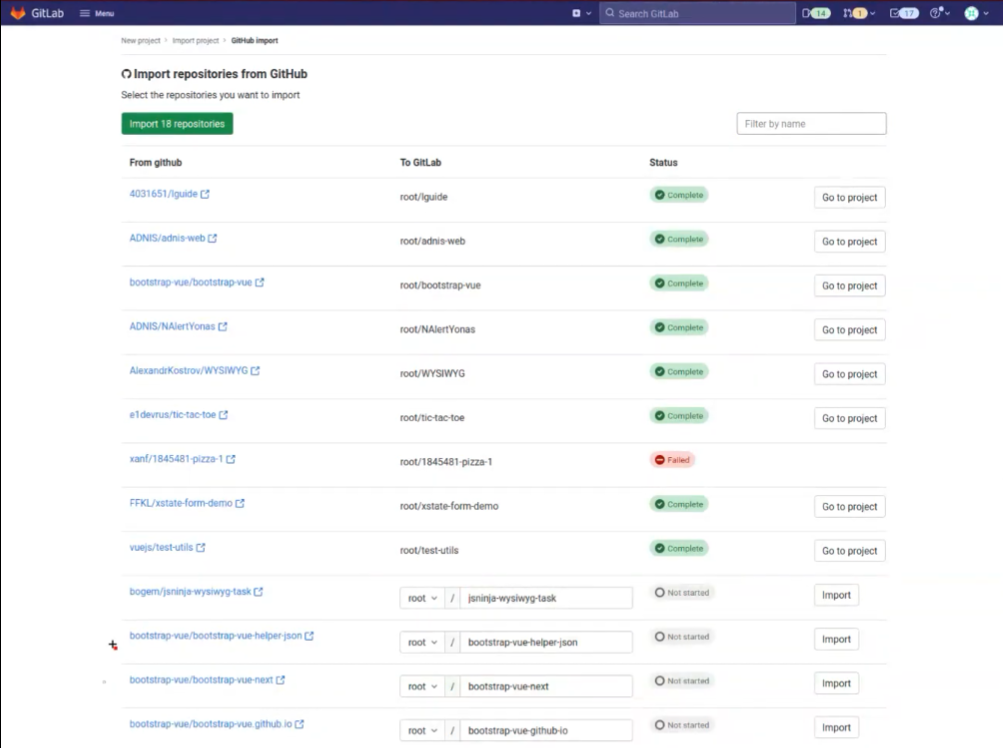The image size is (1003, 748).
Task: Open the merge requests icon in navbar
Action: (855, 13)
